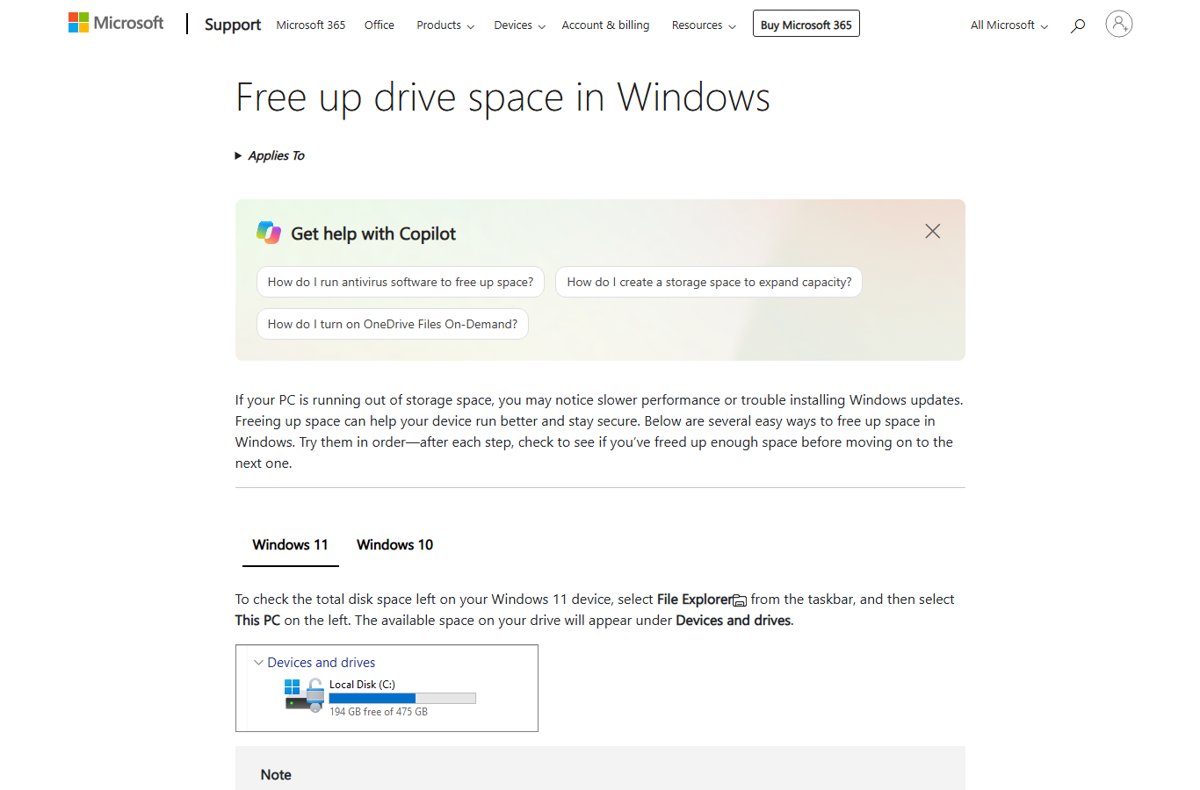
Task: Click the Local Disk (C:) drive icon
Action: tap(304, 695)
